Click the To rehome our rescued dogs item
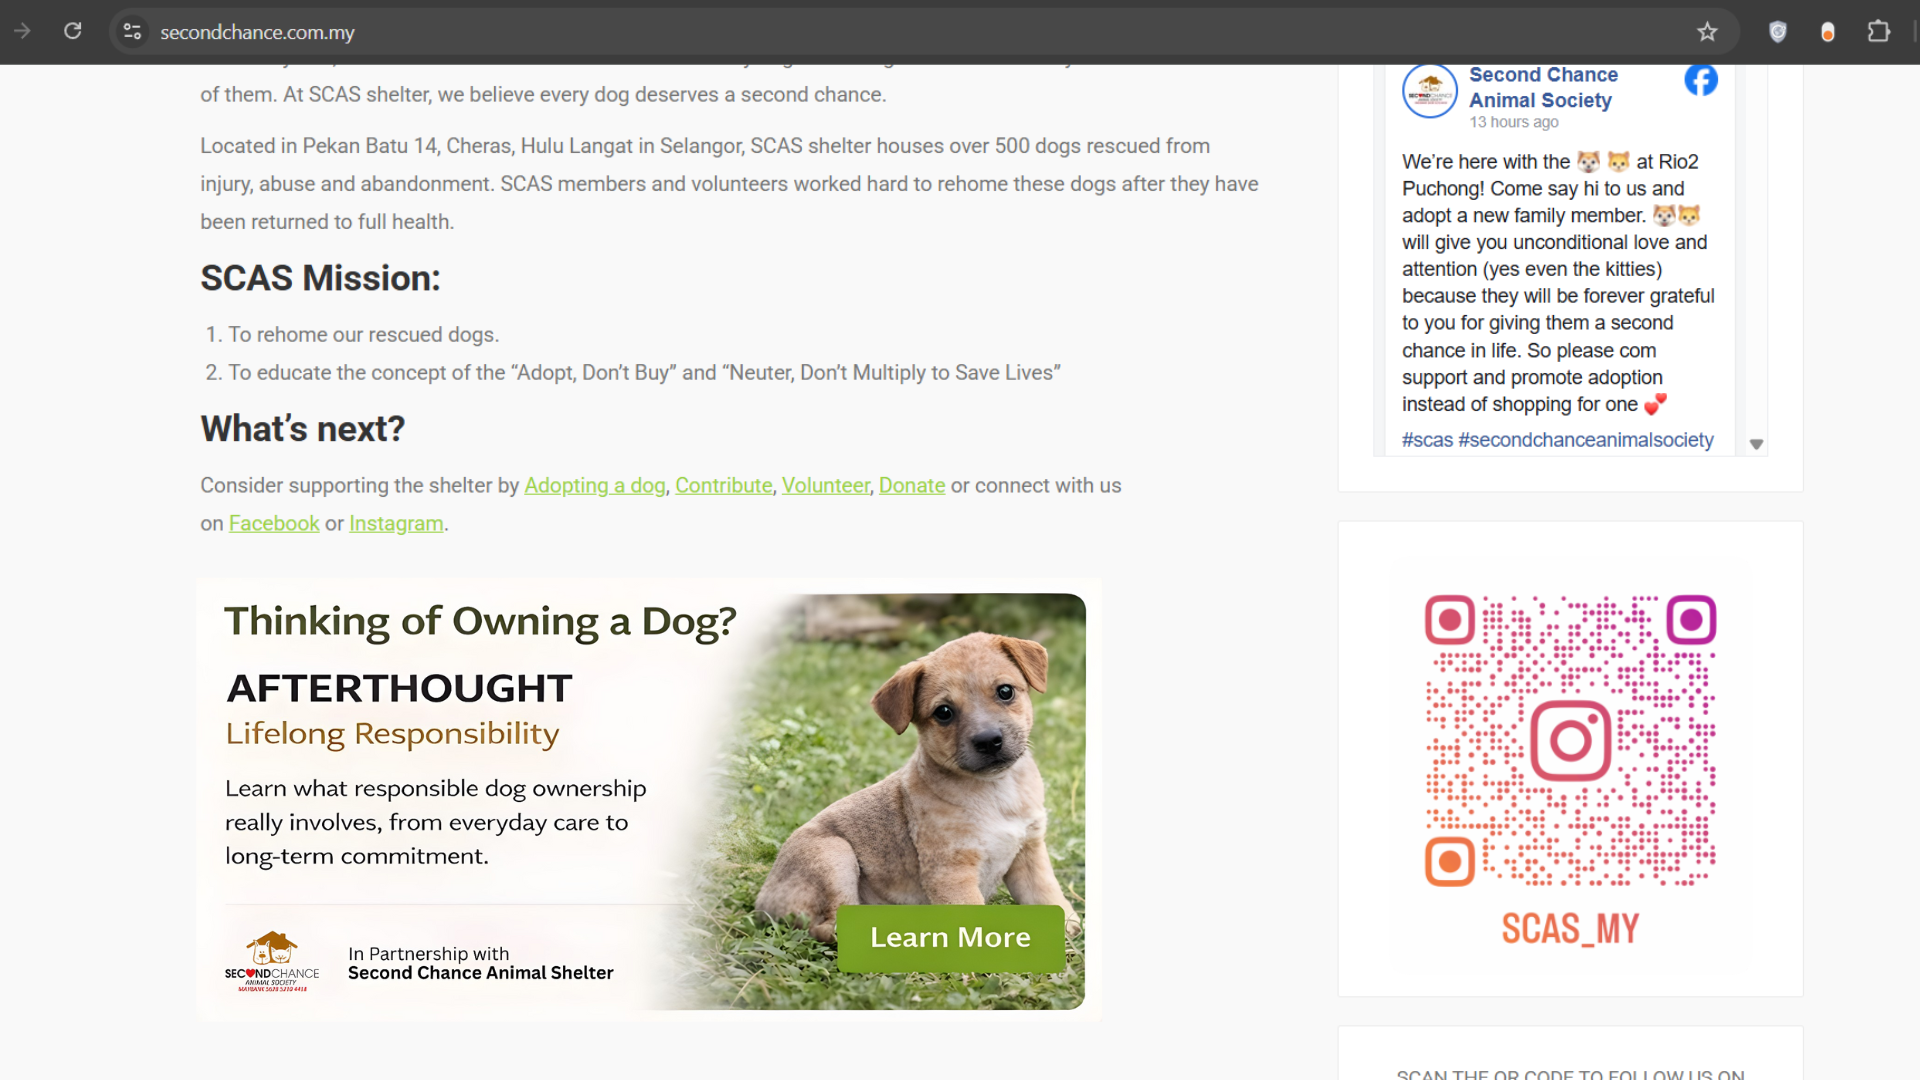 (x=363, y=335)
